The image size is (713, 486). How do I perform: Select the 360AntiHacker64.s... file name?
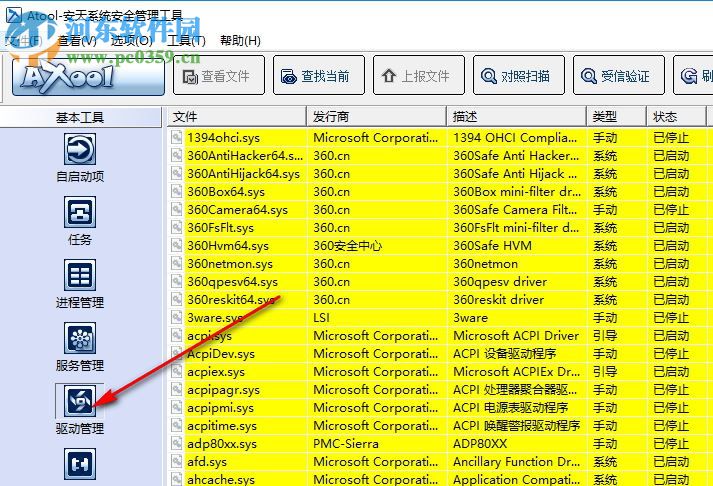click(x=245, y=156)
